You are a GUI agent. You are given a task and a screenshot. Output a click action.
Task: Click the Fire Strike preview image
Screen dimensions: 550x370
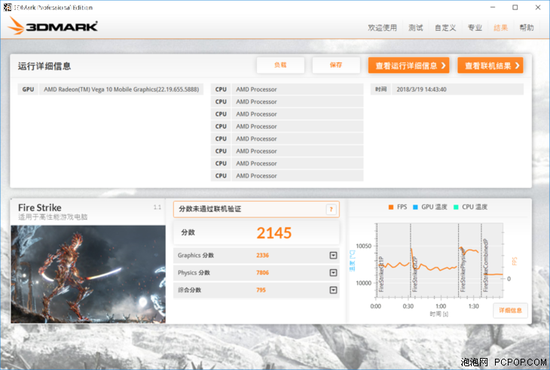click(x=88, y=274)
